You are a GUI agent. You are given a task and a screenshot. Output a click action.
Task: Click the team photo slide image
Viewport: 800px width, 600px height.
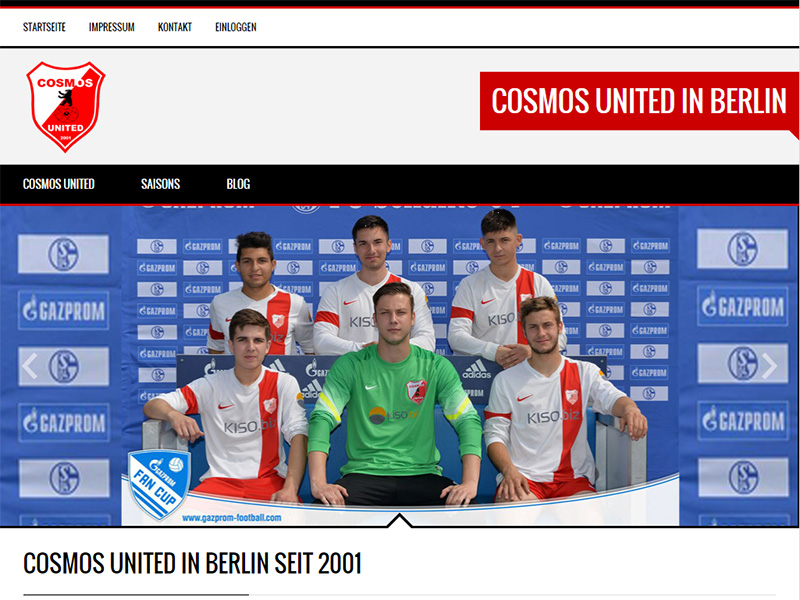[399, 366]
